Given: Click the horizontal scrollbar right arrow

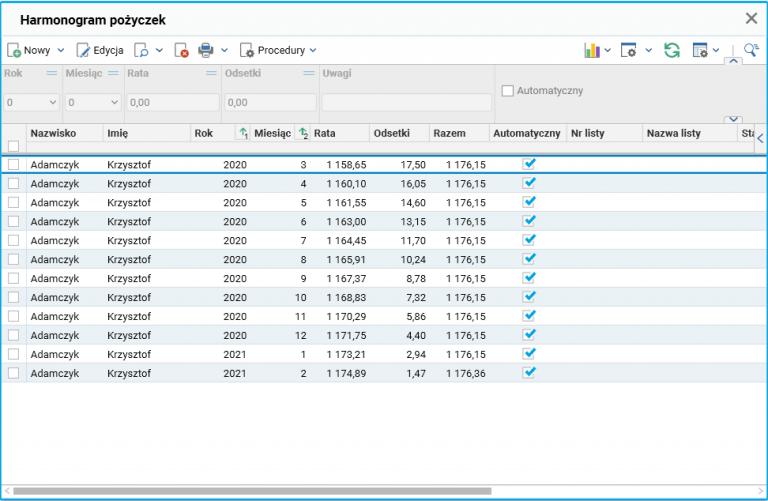Looking at the screenshot, I should (x=761, y=491).
